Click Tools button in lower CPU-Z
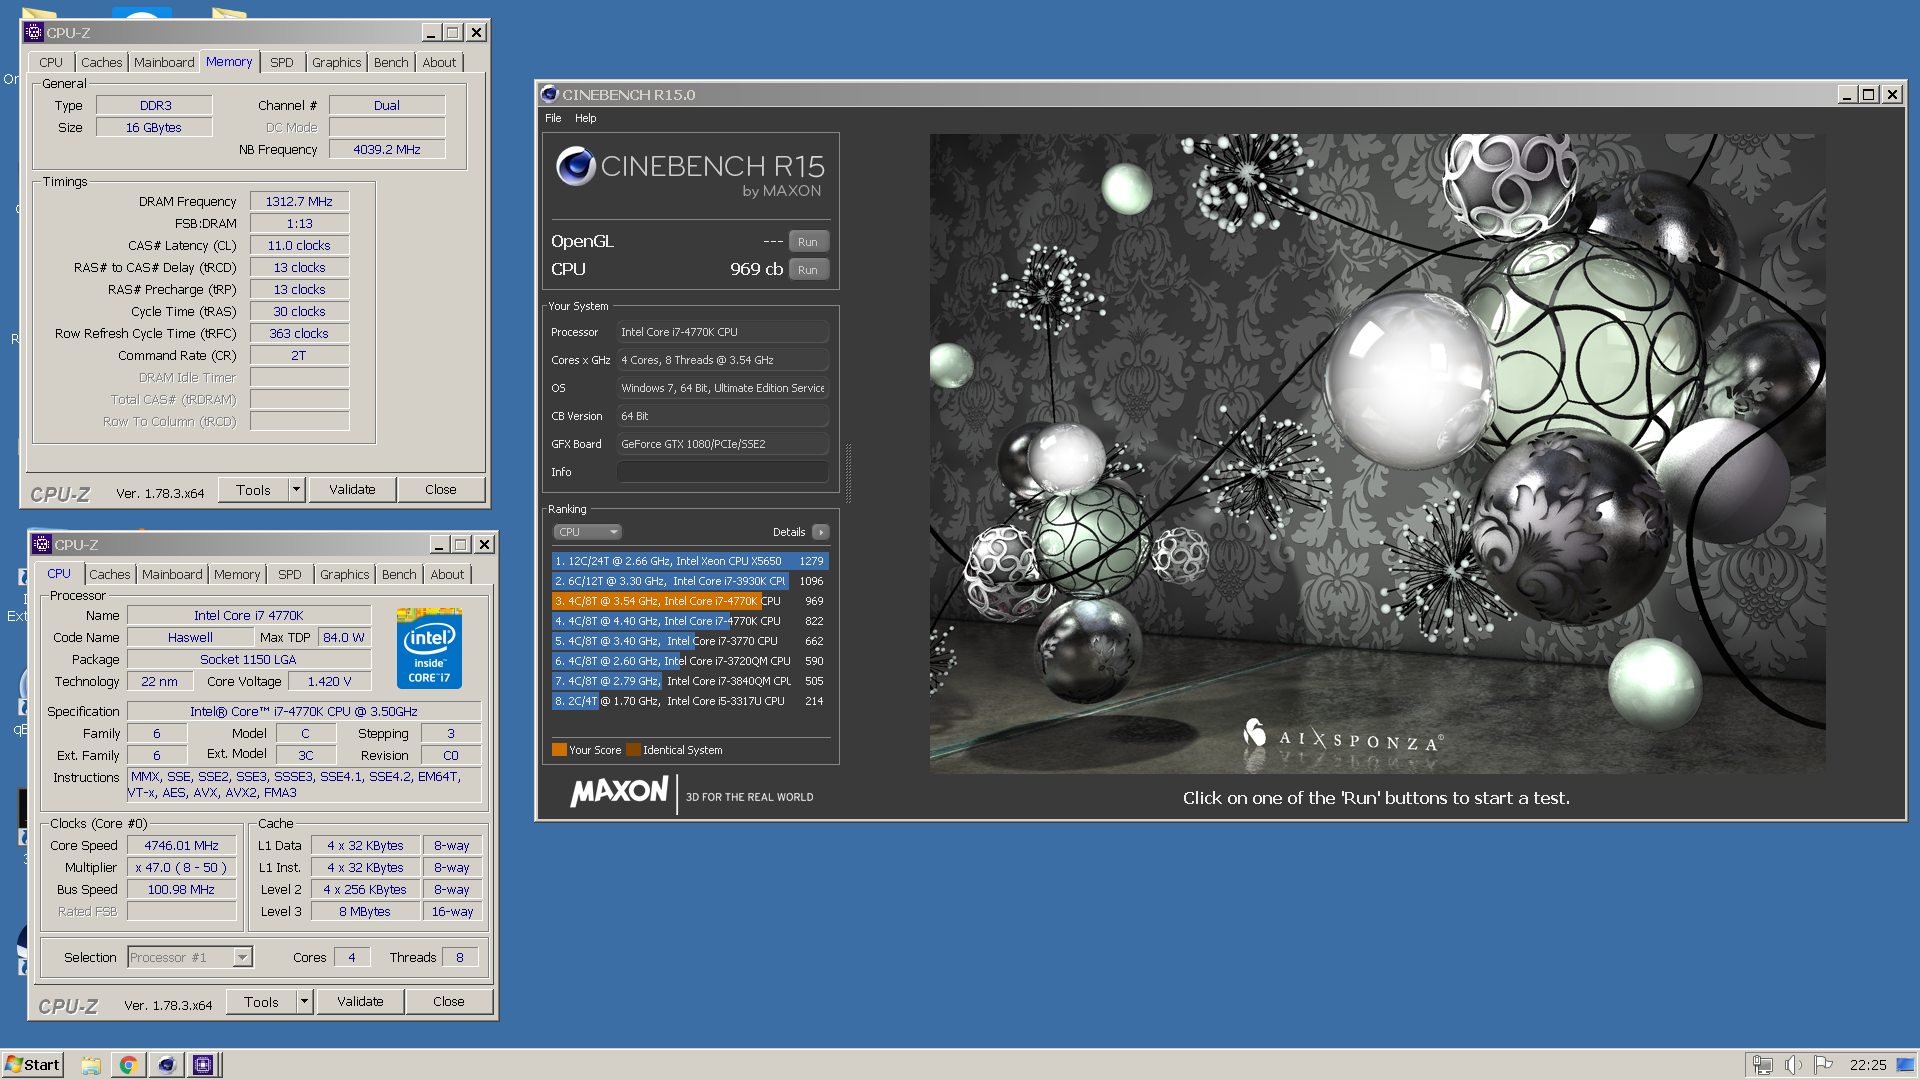 point(261,1002)
